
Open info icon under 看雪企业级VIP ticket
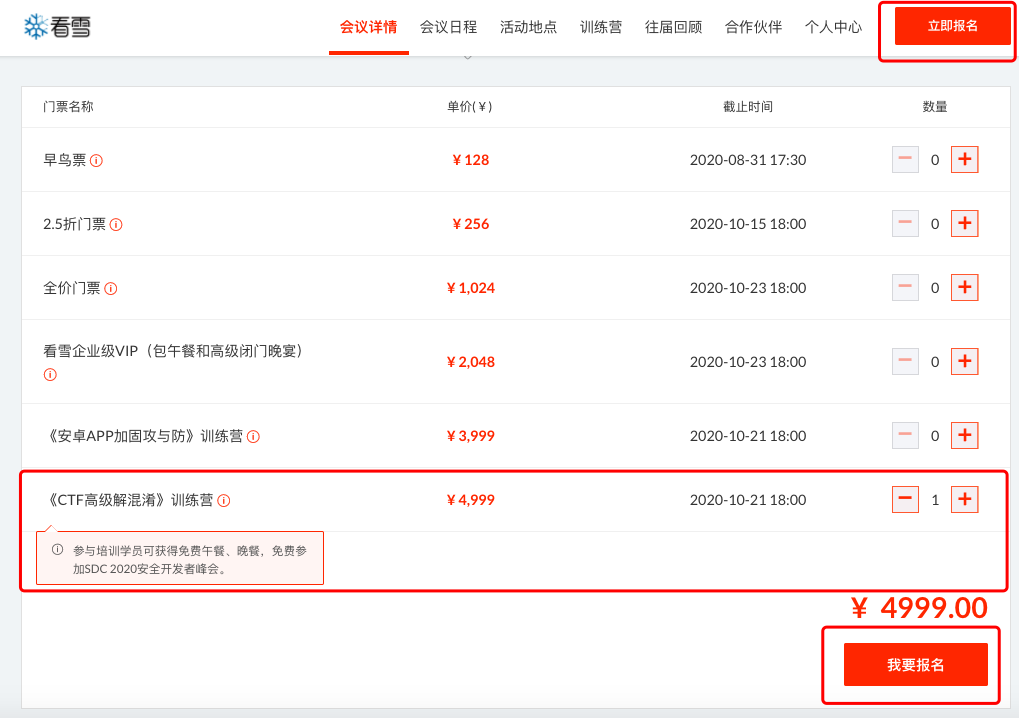point(50,374)
